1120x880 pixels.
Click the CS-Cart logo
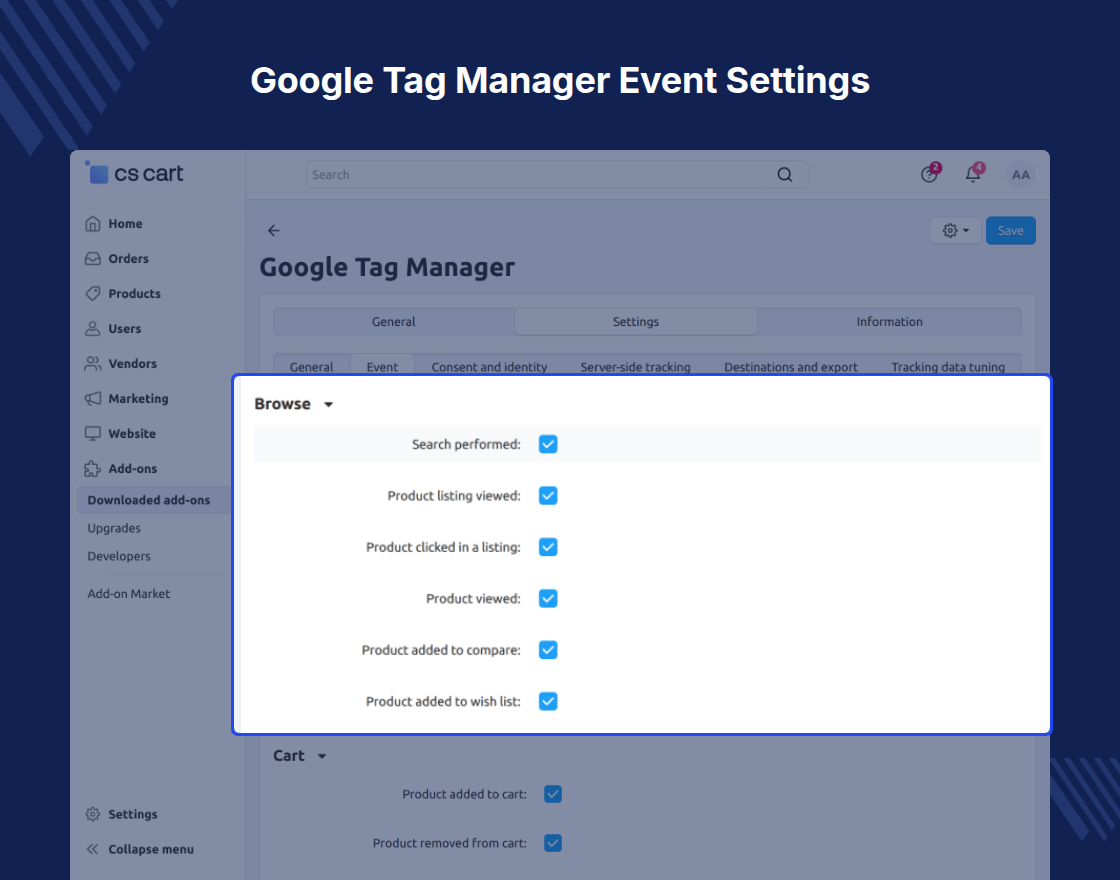point(134,173)
